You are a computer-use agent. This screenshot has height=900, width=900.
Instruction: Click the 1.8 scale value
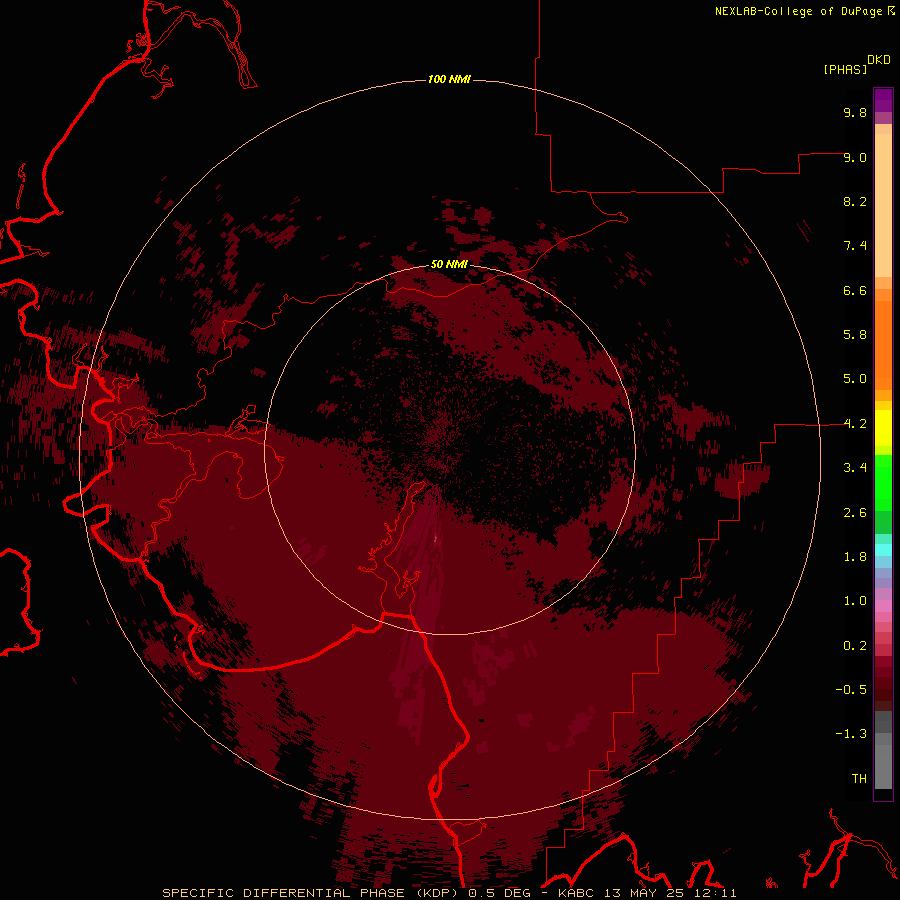tap(855, 557)
